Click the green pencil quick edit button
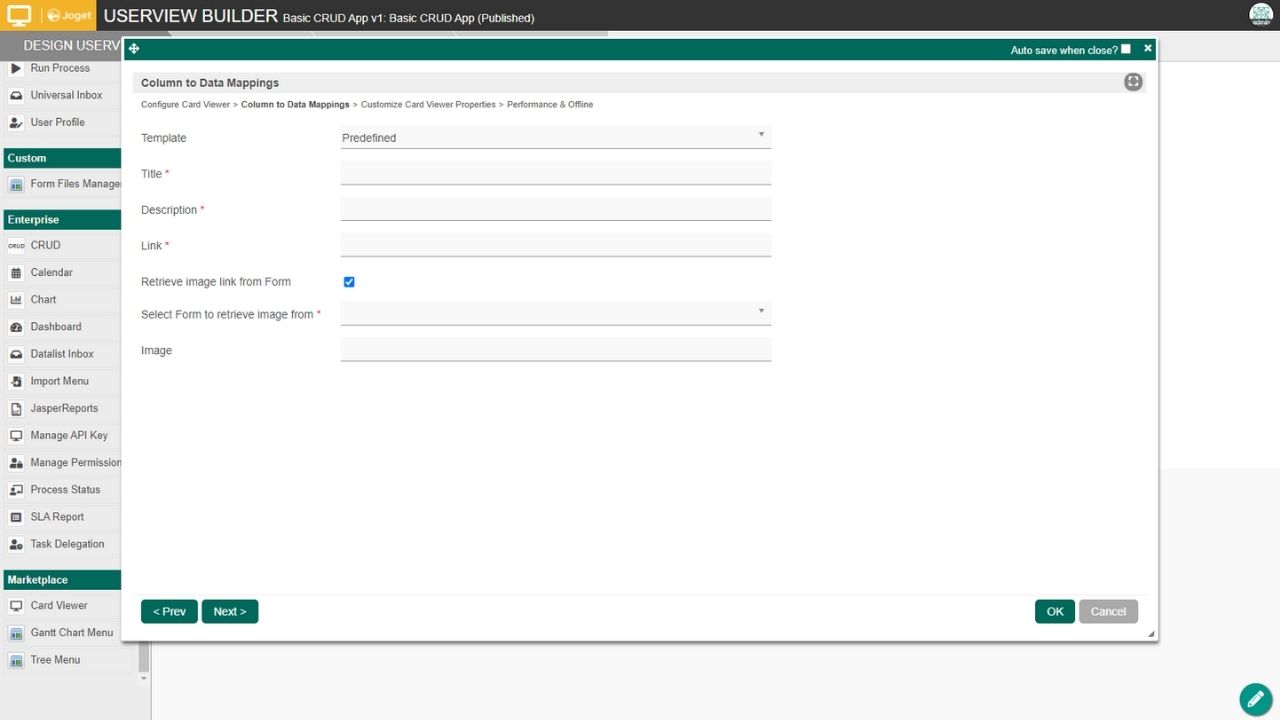The image size is (1280, 720). pos(1256,699)
